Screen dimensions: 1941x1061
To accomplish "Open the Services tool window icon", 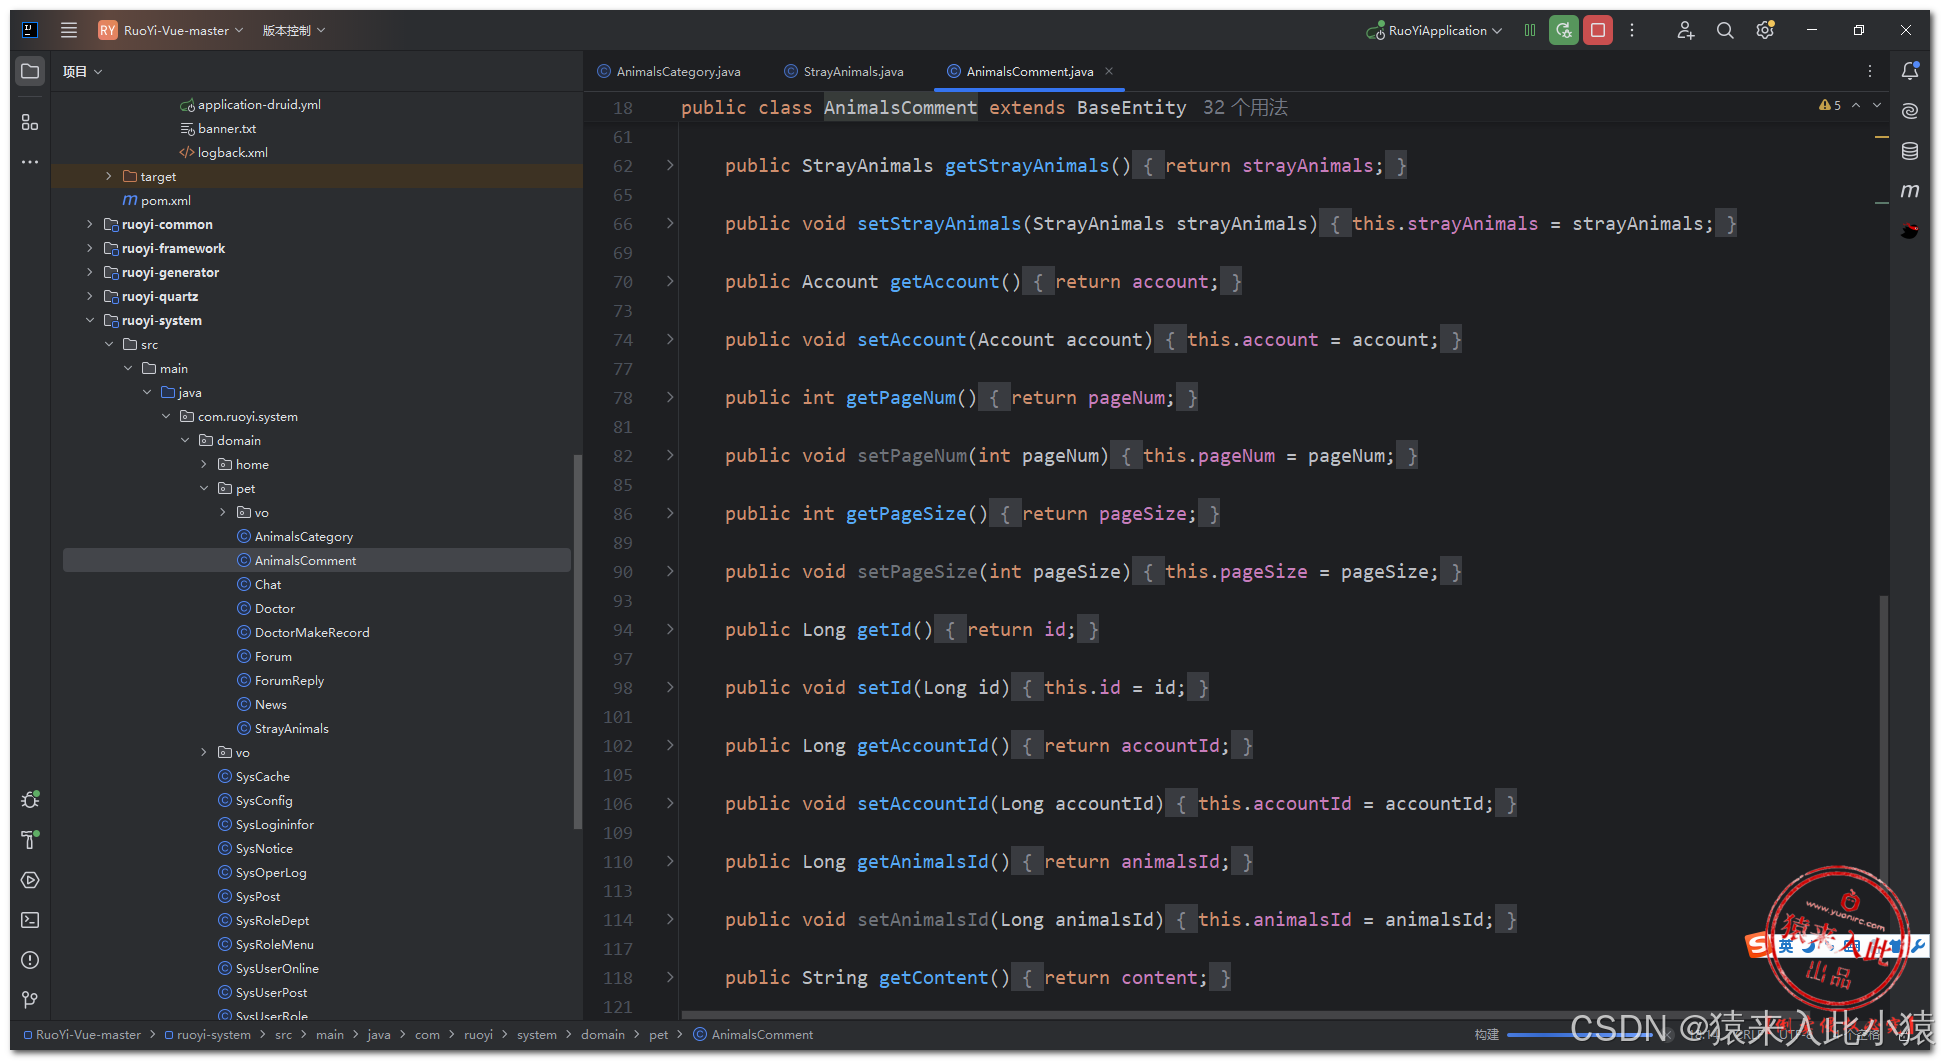I will click(30, 880).
